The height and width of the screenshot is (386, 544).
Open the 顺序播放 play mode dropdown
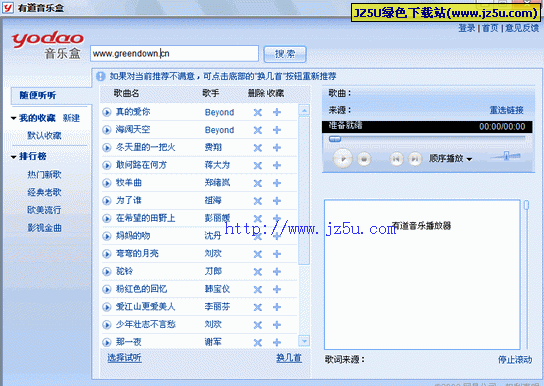[x=451, y=159]
